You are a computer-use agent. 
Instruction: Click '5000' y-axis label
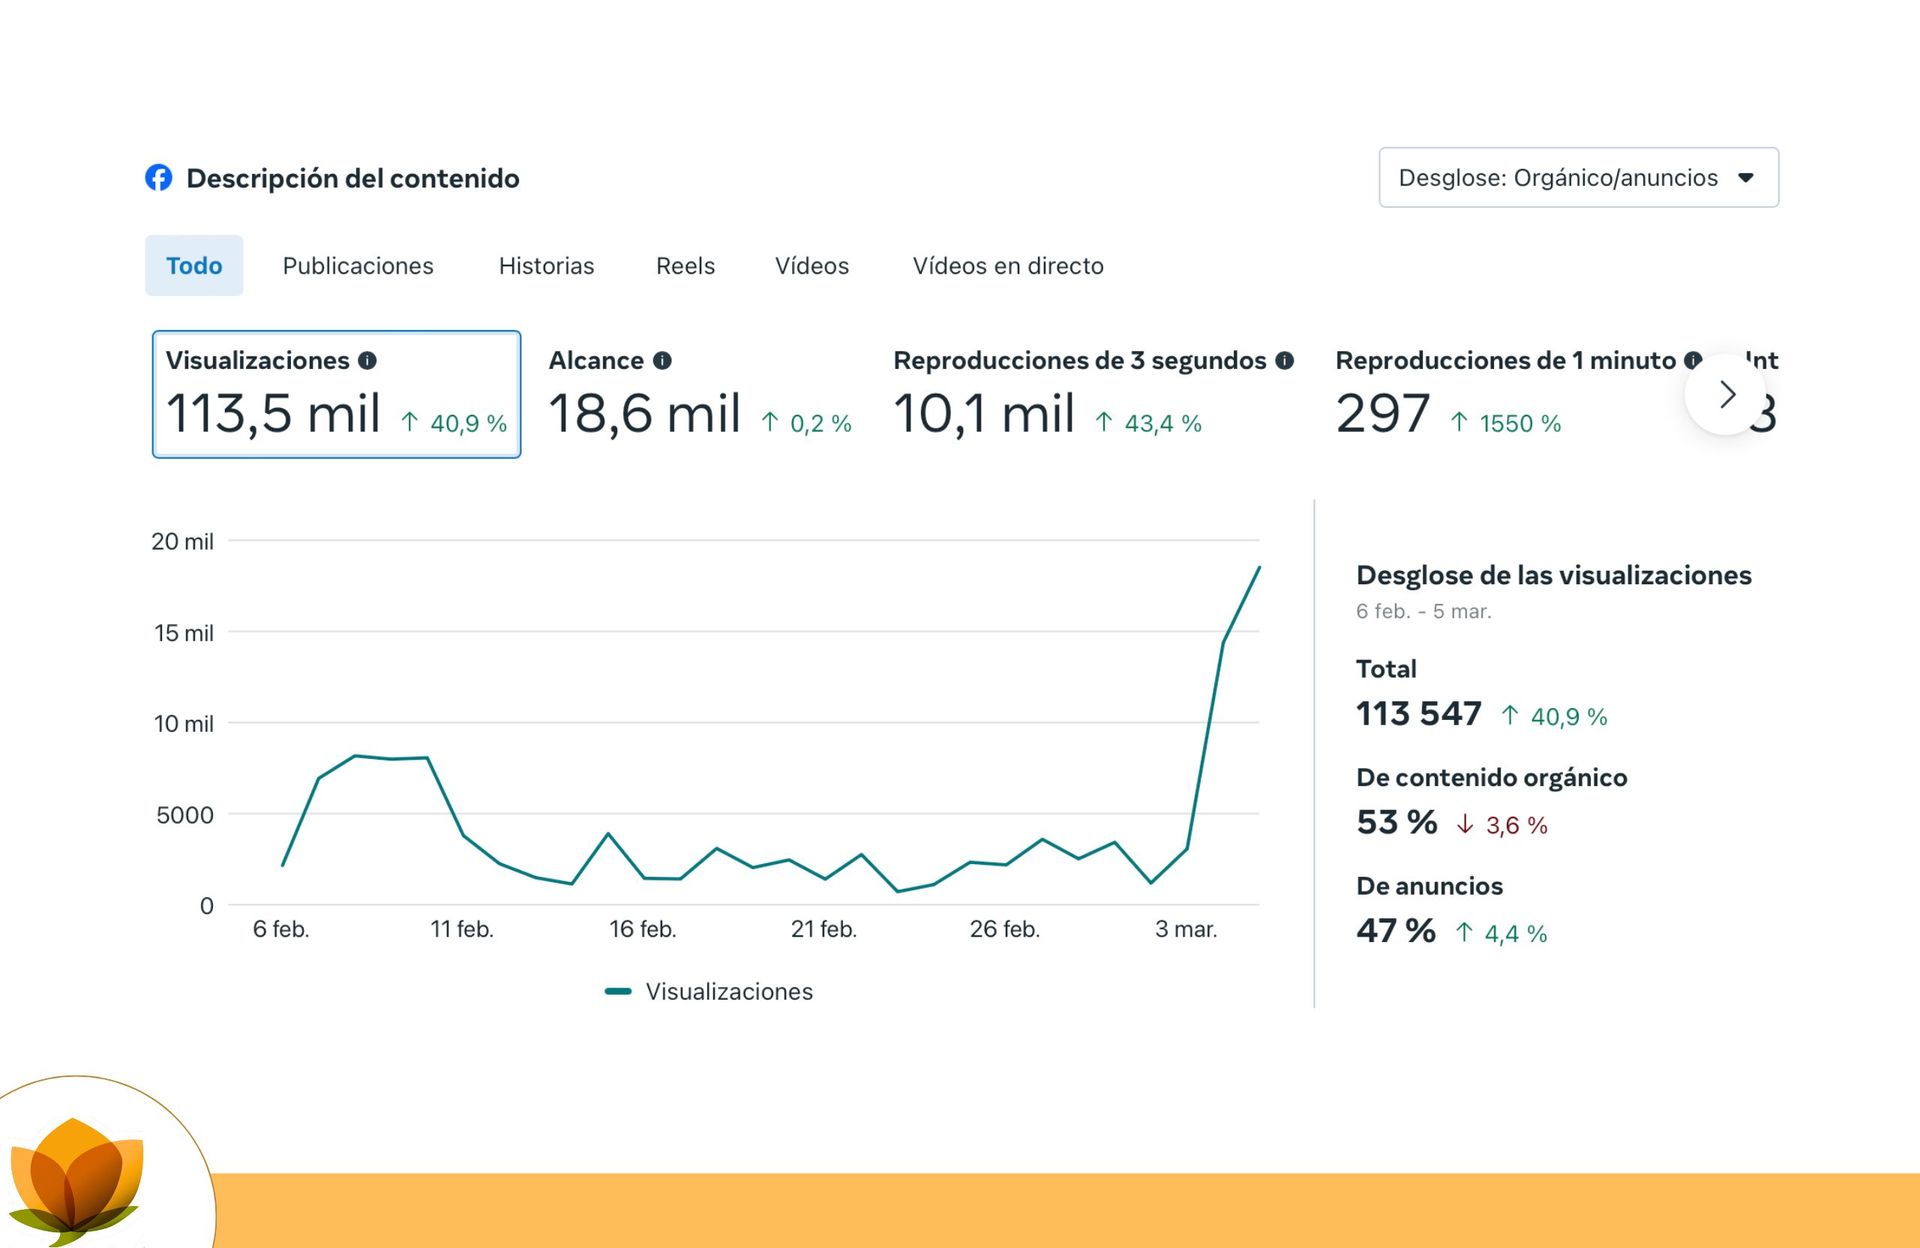[x=185, y=815]
